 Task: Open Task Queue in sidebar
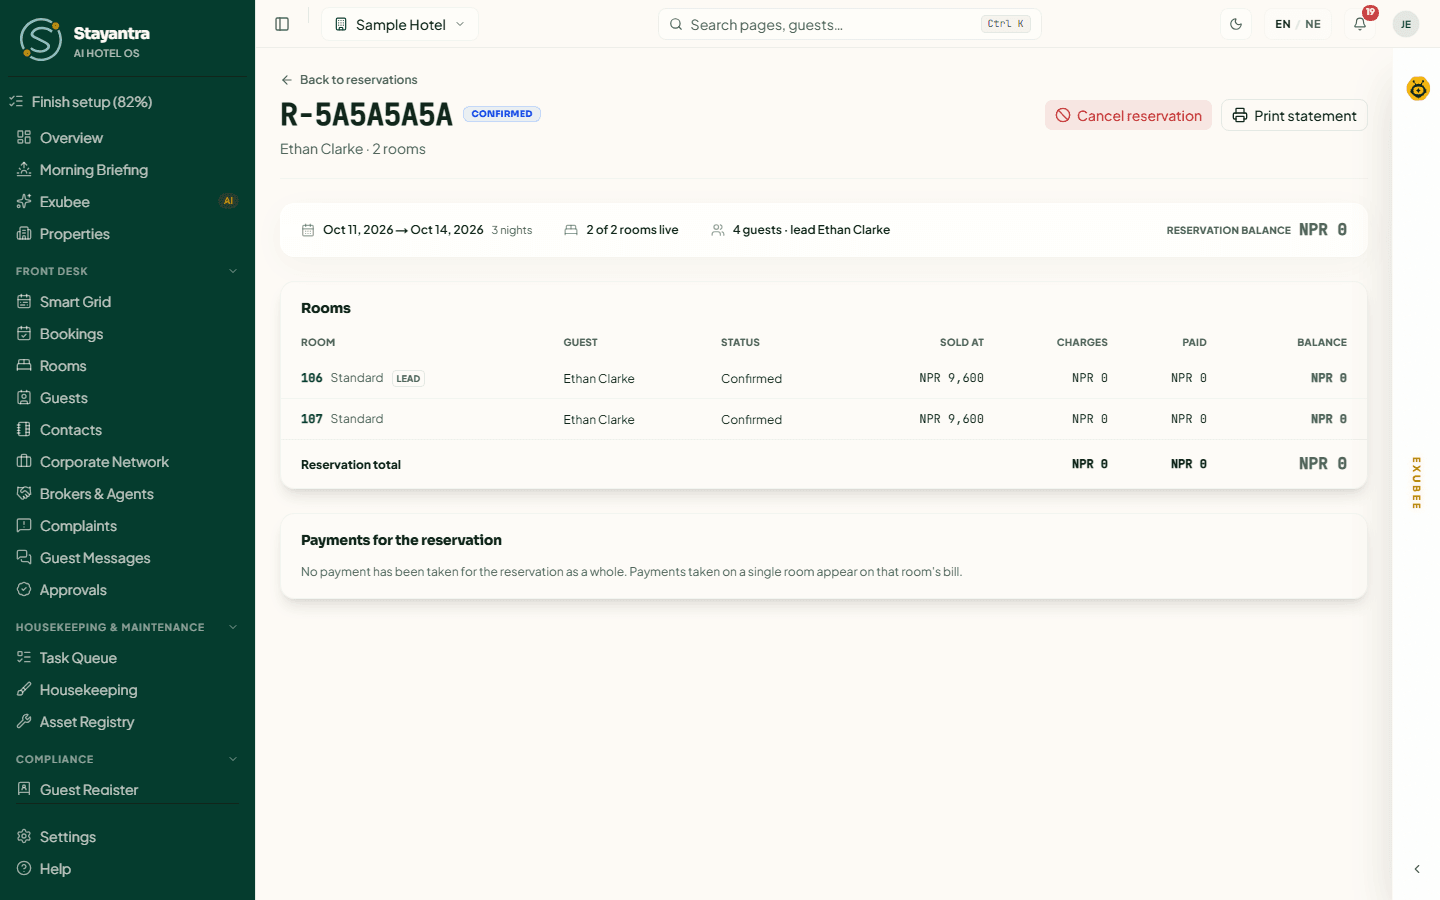[x=127, y=658]
